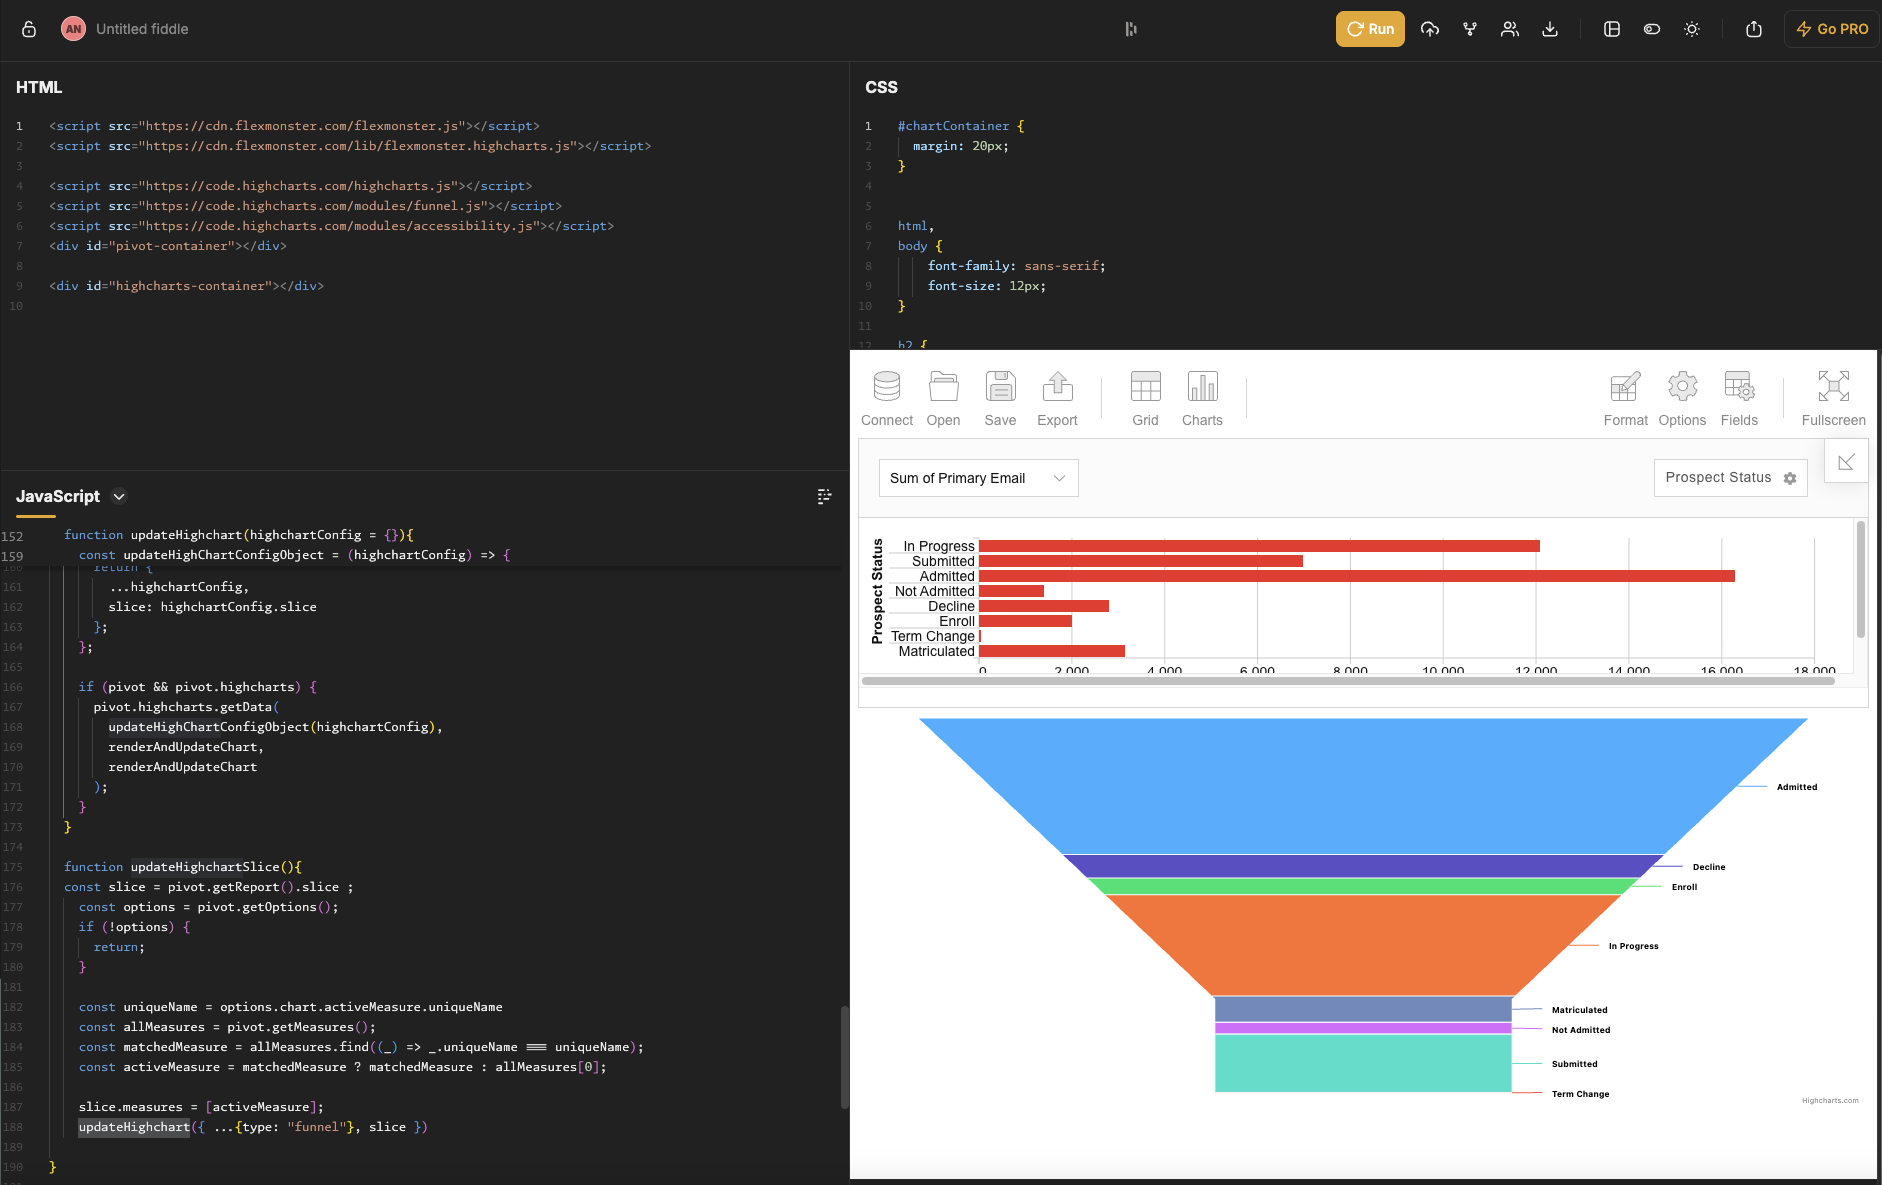Screen dimensions: 1882x1185
Task: Click the share icon beside Go PRO
Action: [x=1754, y=29]
